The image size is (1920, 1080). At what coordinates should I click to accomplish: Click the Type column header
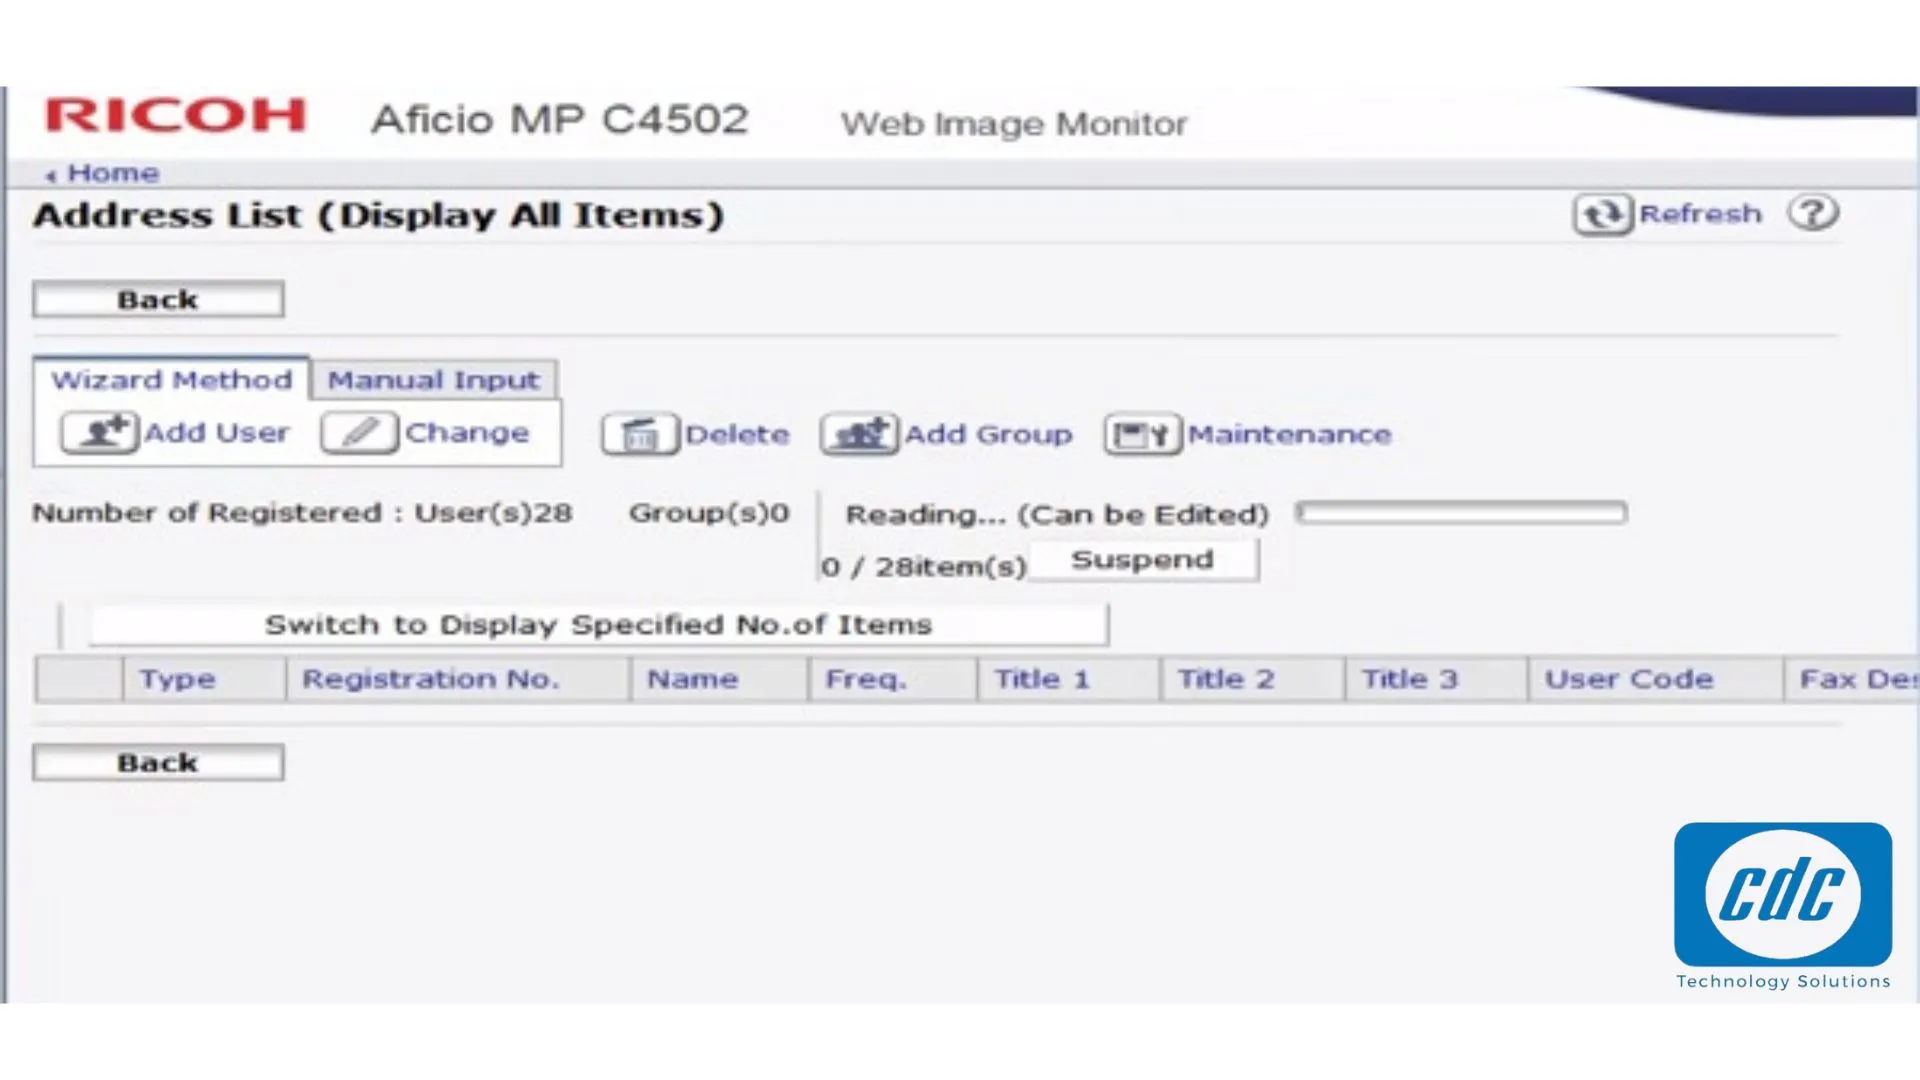pyautogui.click(x=177, y=679)
